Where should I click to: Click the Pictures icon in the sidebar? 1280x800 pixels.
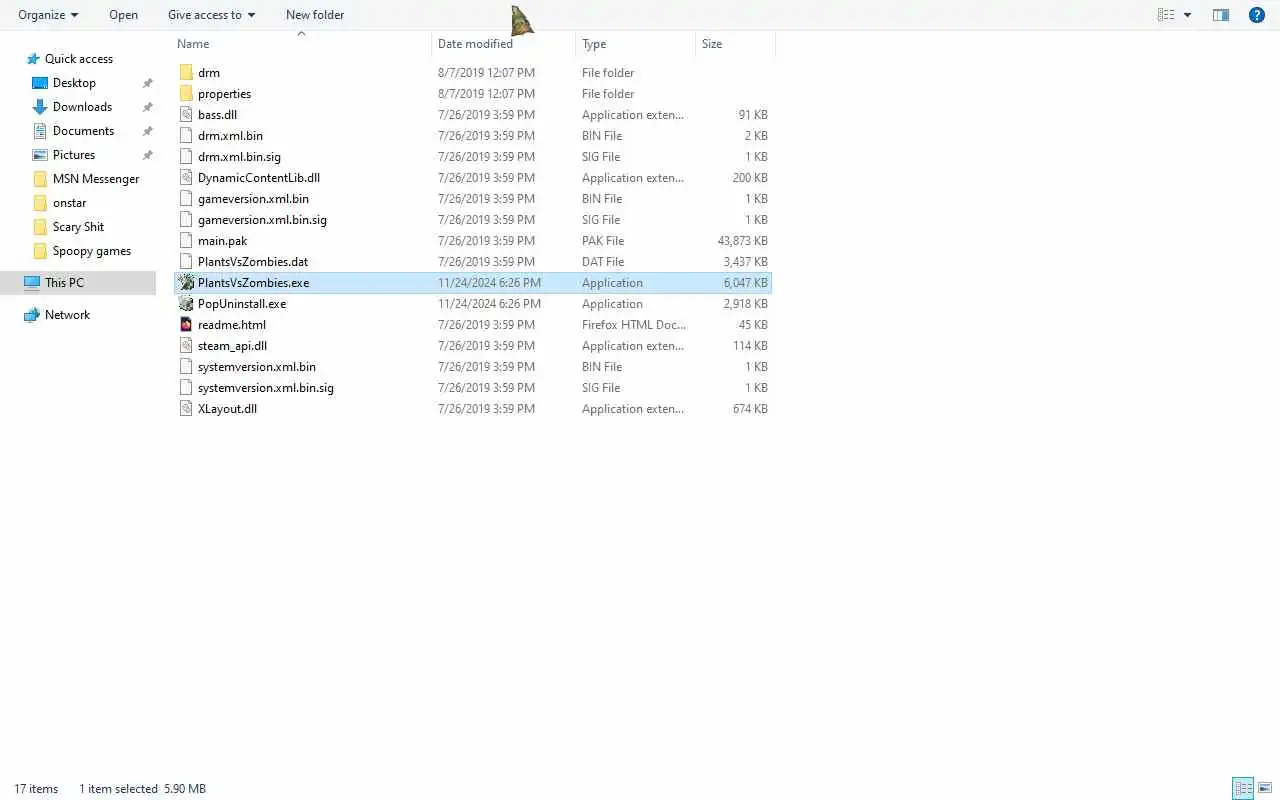click(40, 155)
